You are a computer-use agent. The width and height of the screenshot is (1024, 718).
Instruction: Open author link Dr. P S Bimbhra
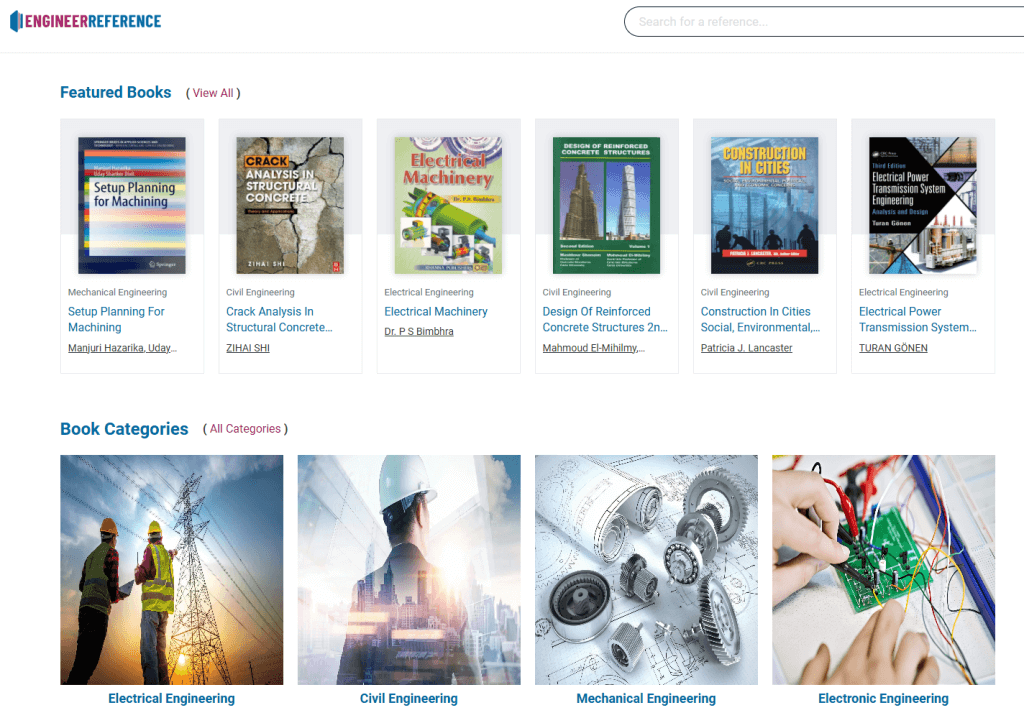[x=419, y=332]
